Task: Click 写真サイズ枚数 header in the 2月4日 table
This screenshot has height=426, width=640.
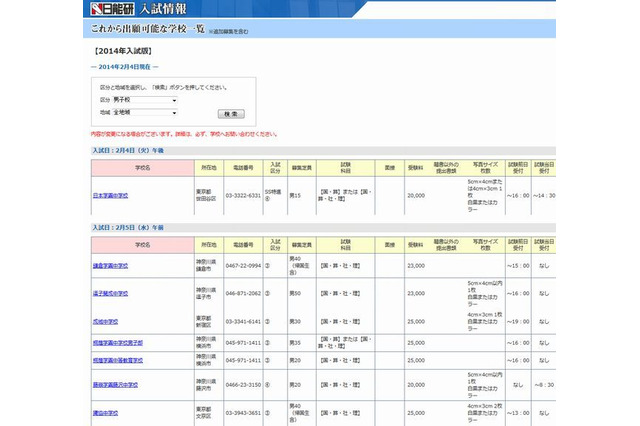Action: 485,168
